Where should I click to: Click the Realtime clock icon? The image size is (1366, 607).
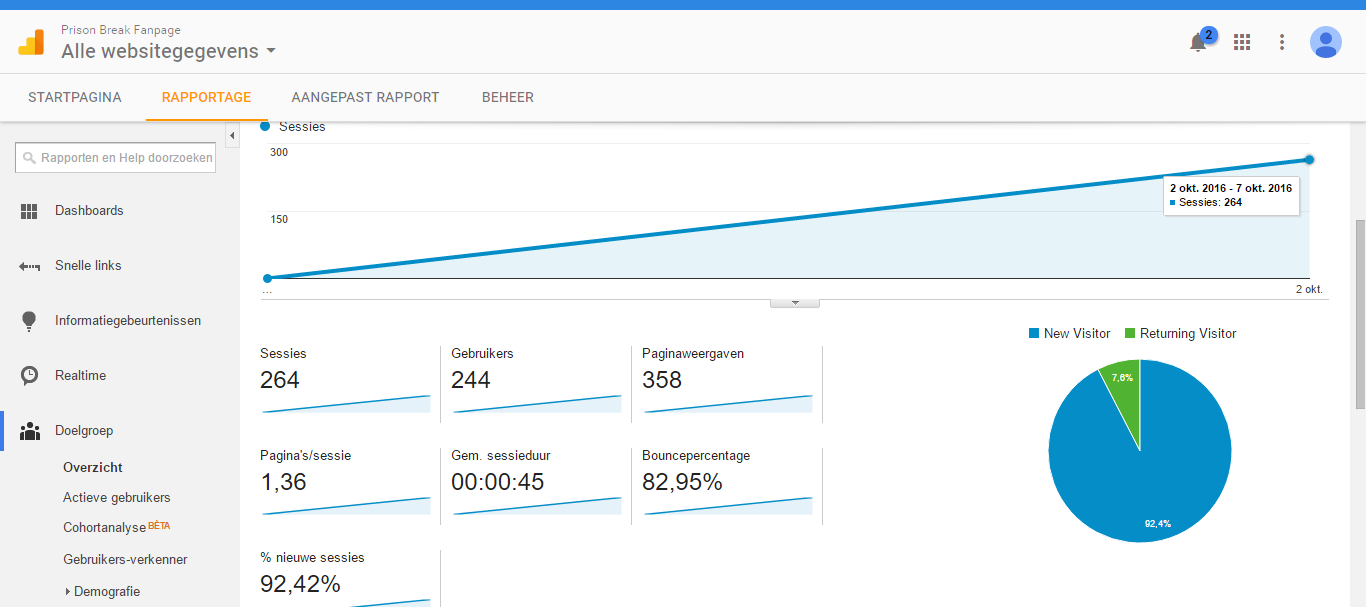pos(29,376)
